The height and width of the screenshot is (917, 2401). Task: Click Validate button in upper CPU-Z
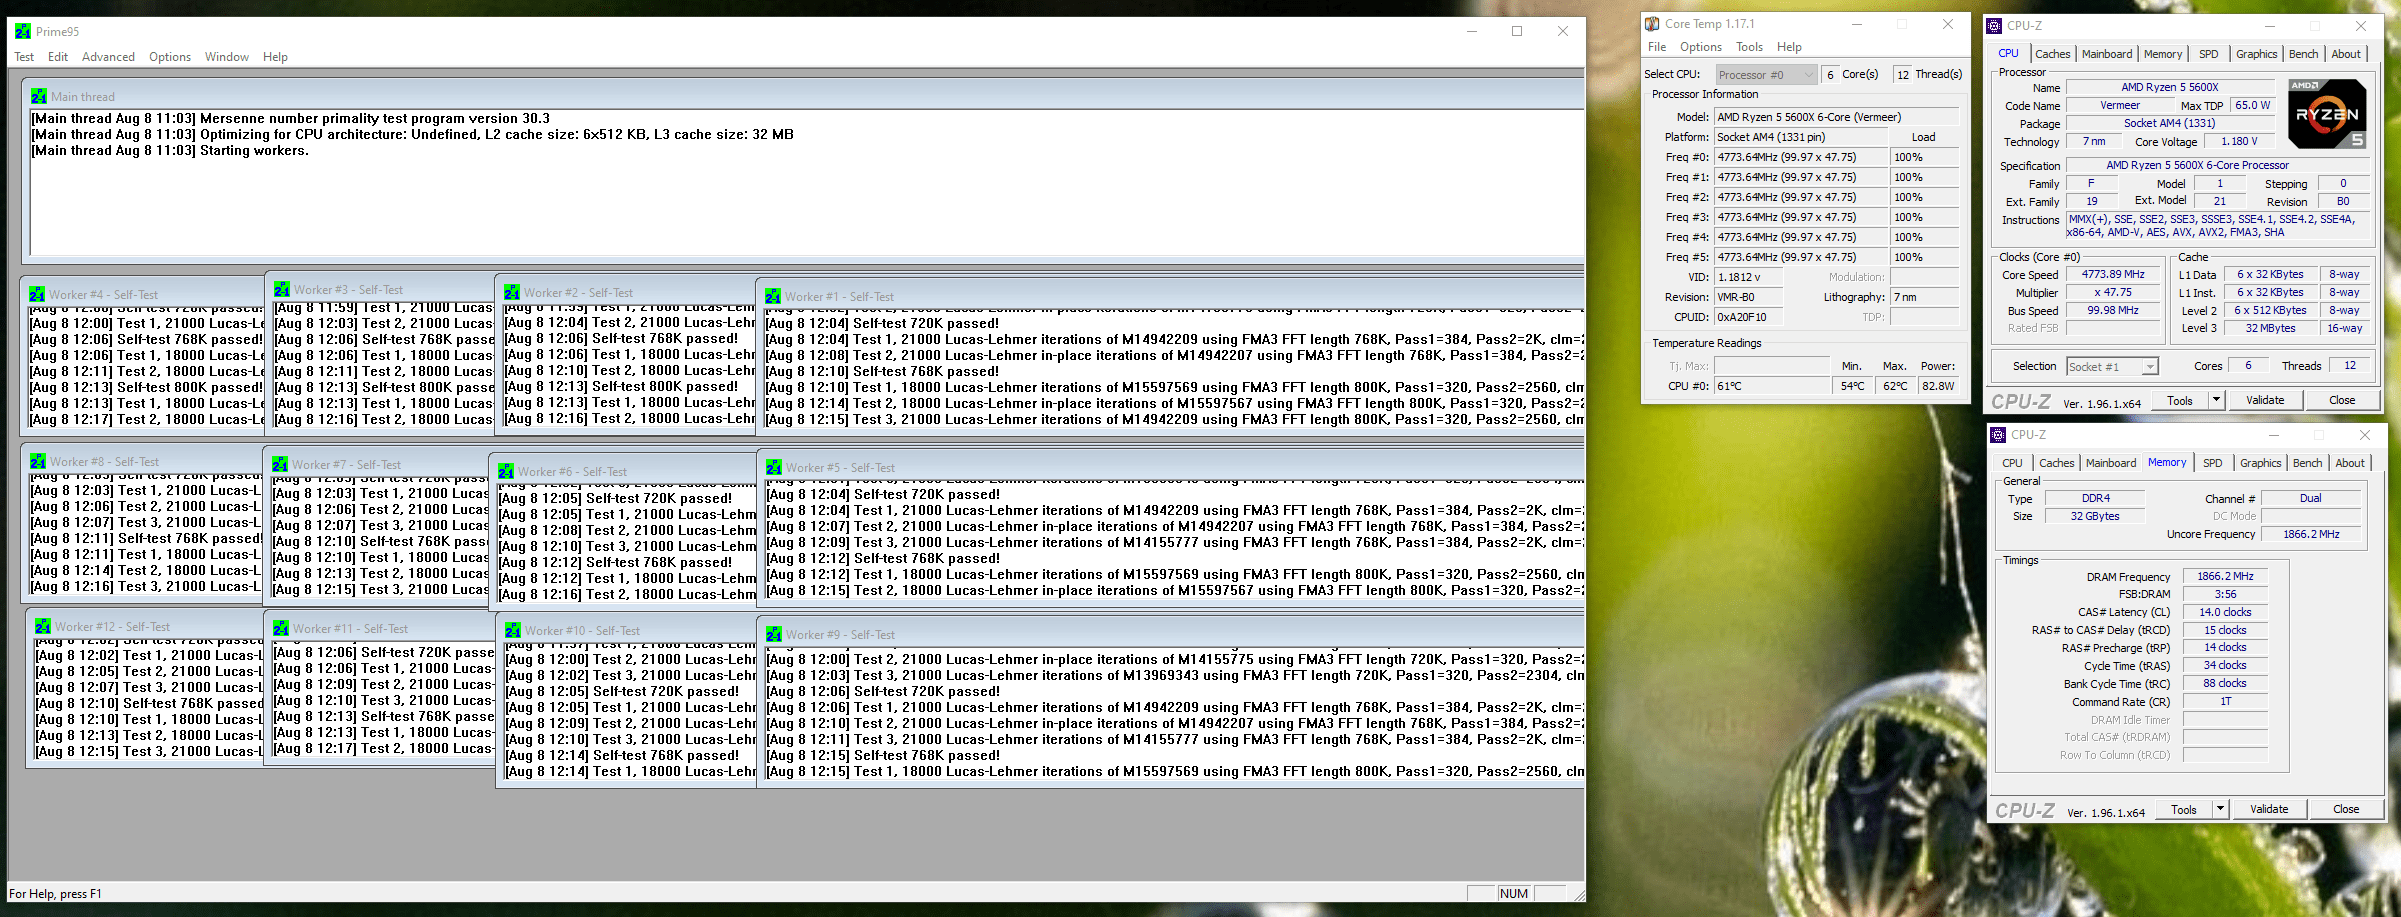tap(2265, 400)
